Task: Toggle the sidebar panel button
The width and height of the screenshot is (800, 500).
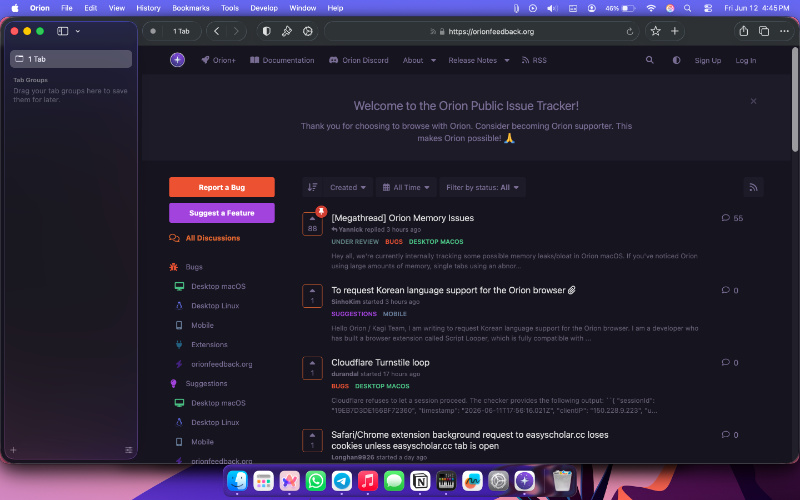Action: 63,31
